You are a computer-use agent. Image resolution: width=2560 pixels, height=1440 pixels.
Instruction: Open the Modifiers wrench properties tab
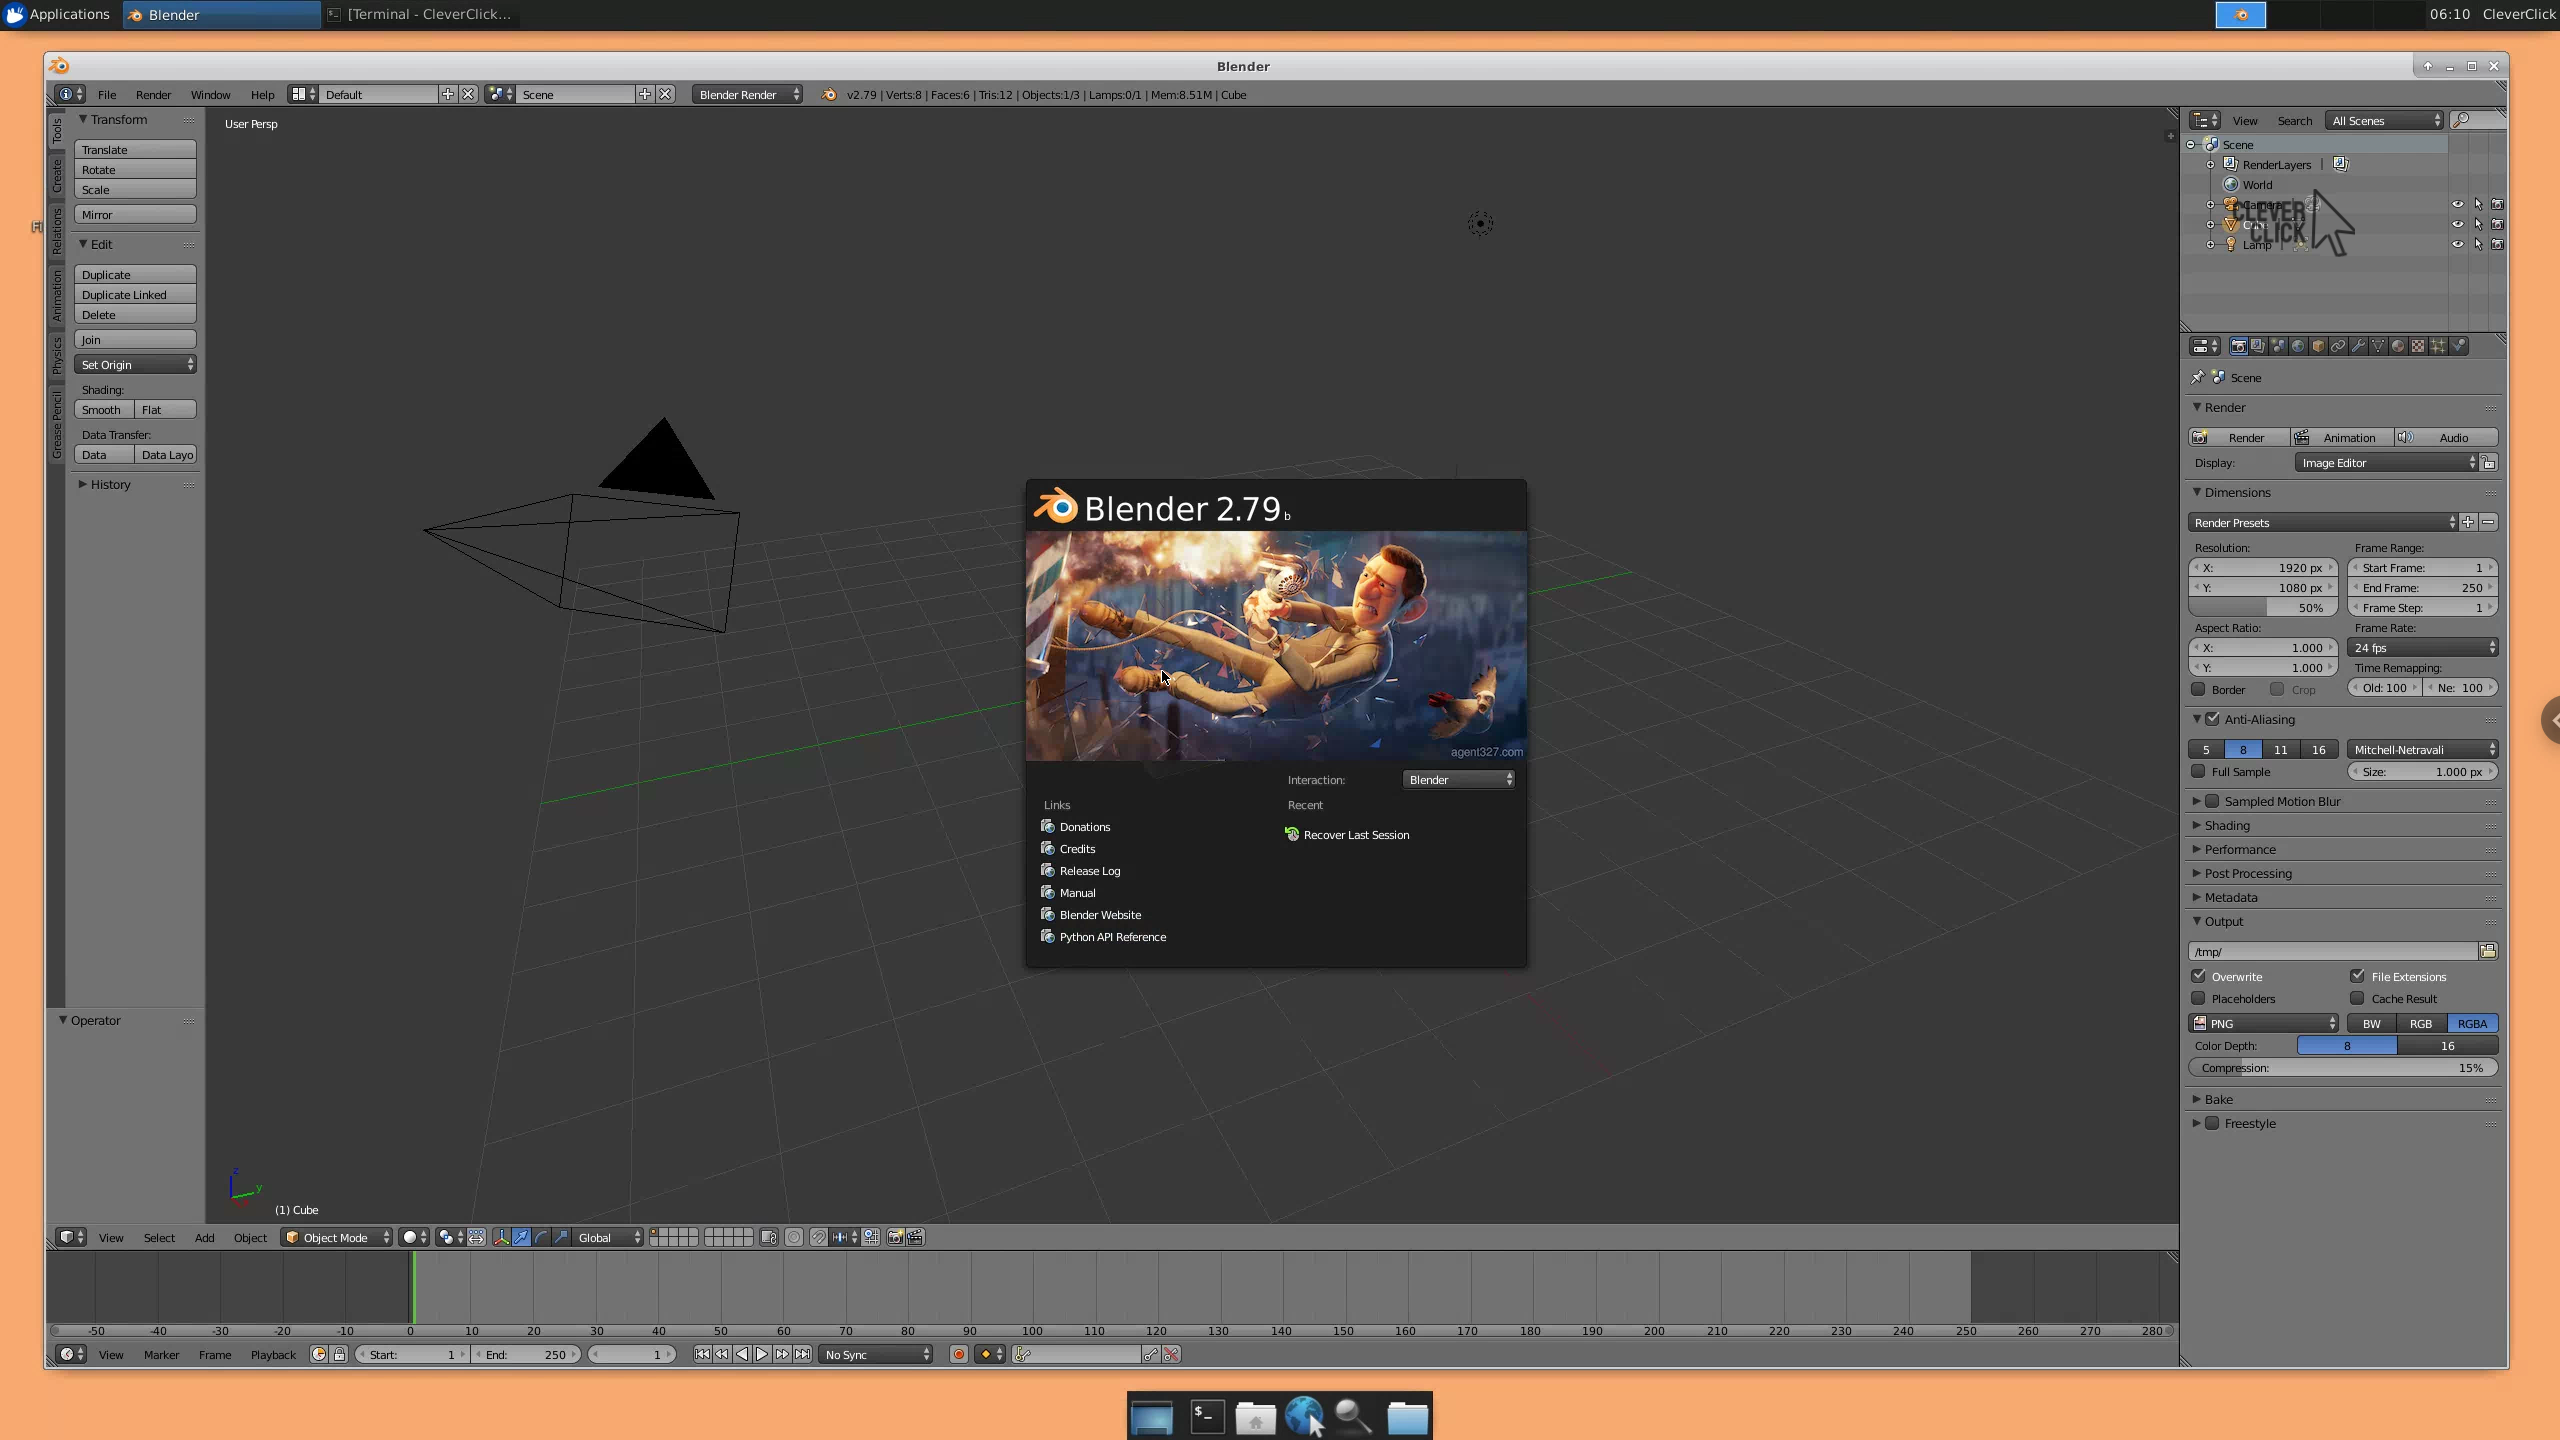coord(2358,346)
